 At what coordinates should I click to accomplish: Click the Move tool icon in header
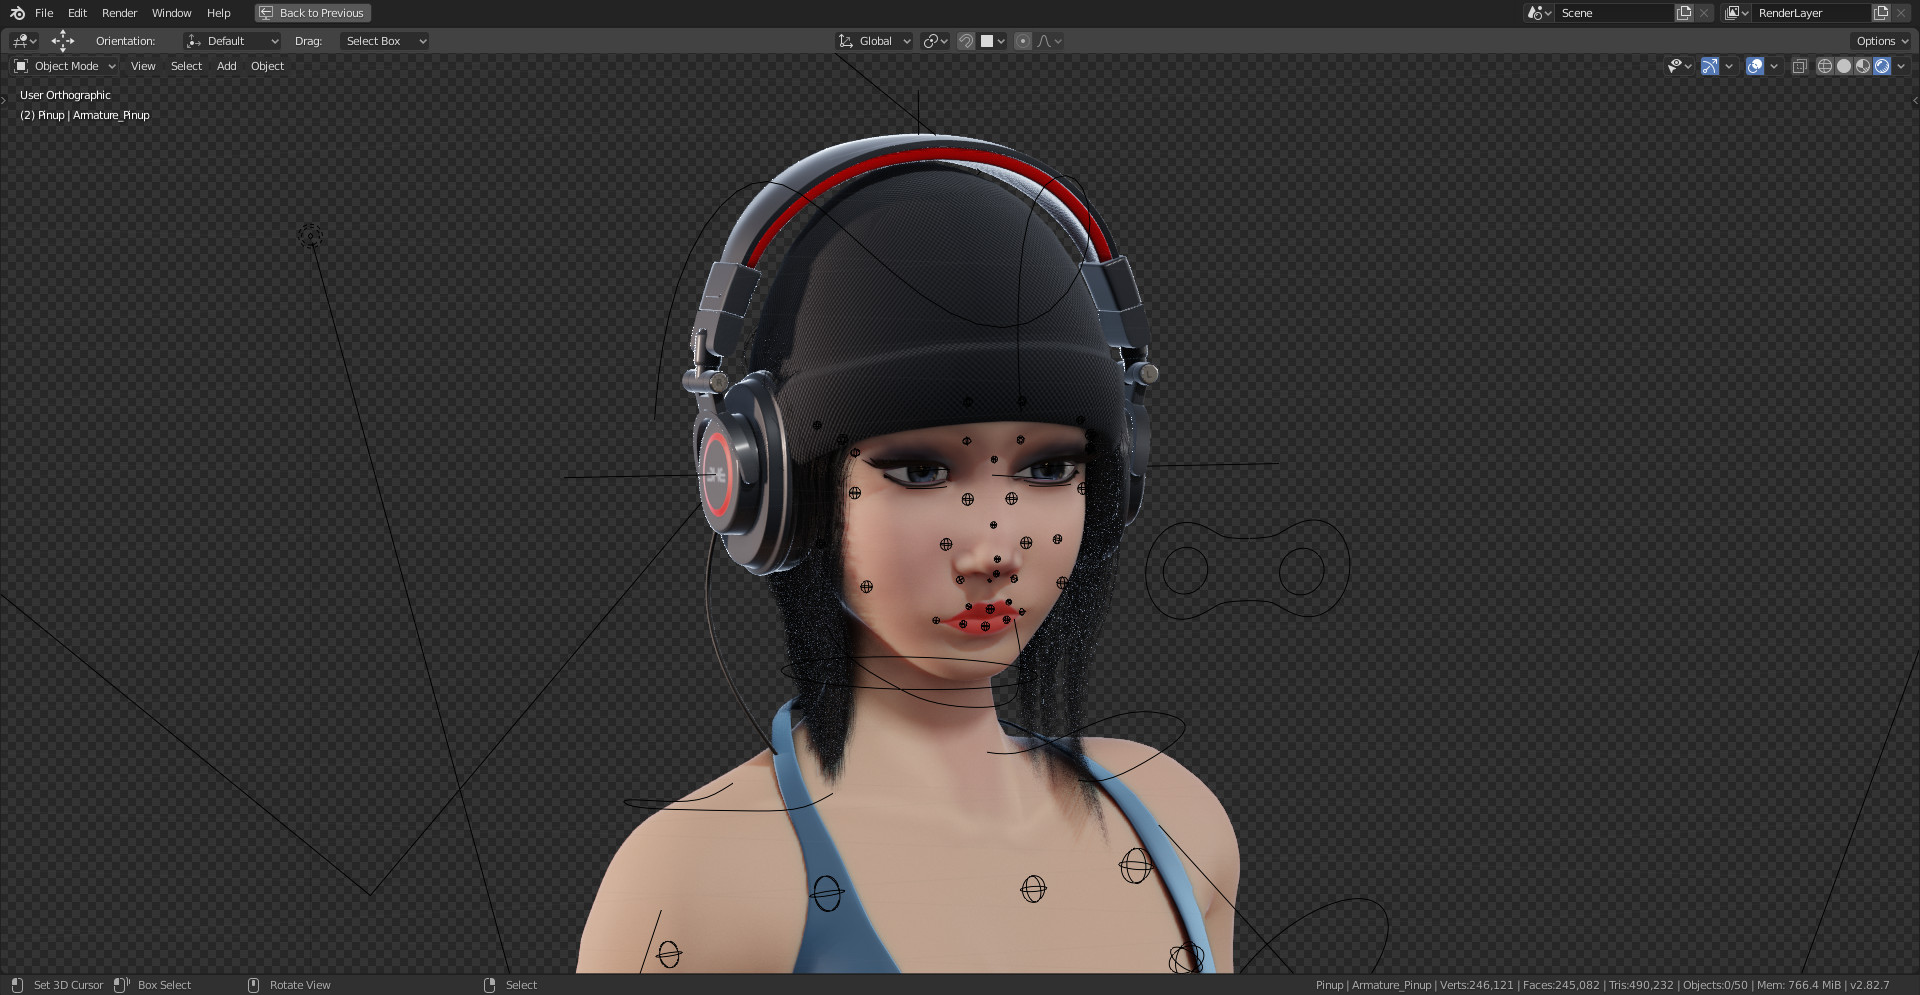coord(63,41)
